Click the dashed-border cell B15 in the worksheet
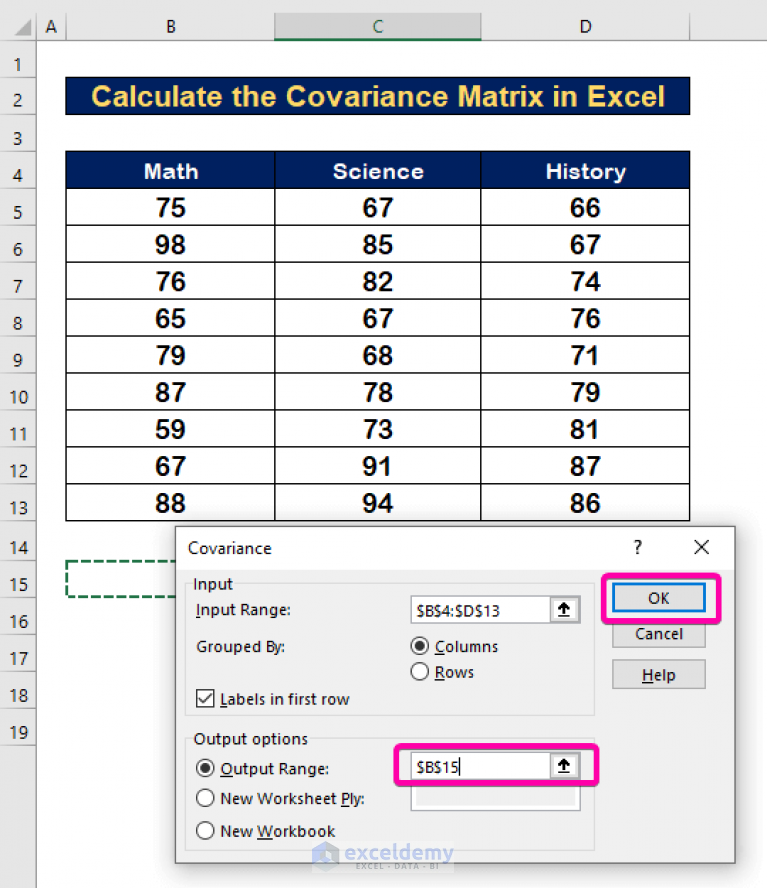The height and width of the screenshot is (888, 767). click(x=121, y=579)
